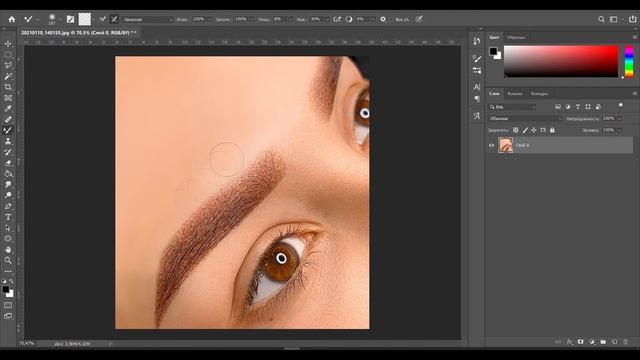640x360 pixels.
Task: Open the layer opacity slider arrow
Action: [x=620, y=118]
